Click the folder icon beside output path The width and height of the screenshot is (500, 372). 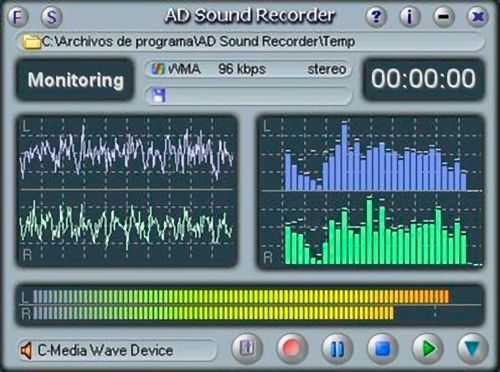click(31, 42)
